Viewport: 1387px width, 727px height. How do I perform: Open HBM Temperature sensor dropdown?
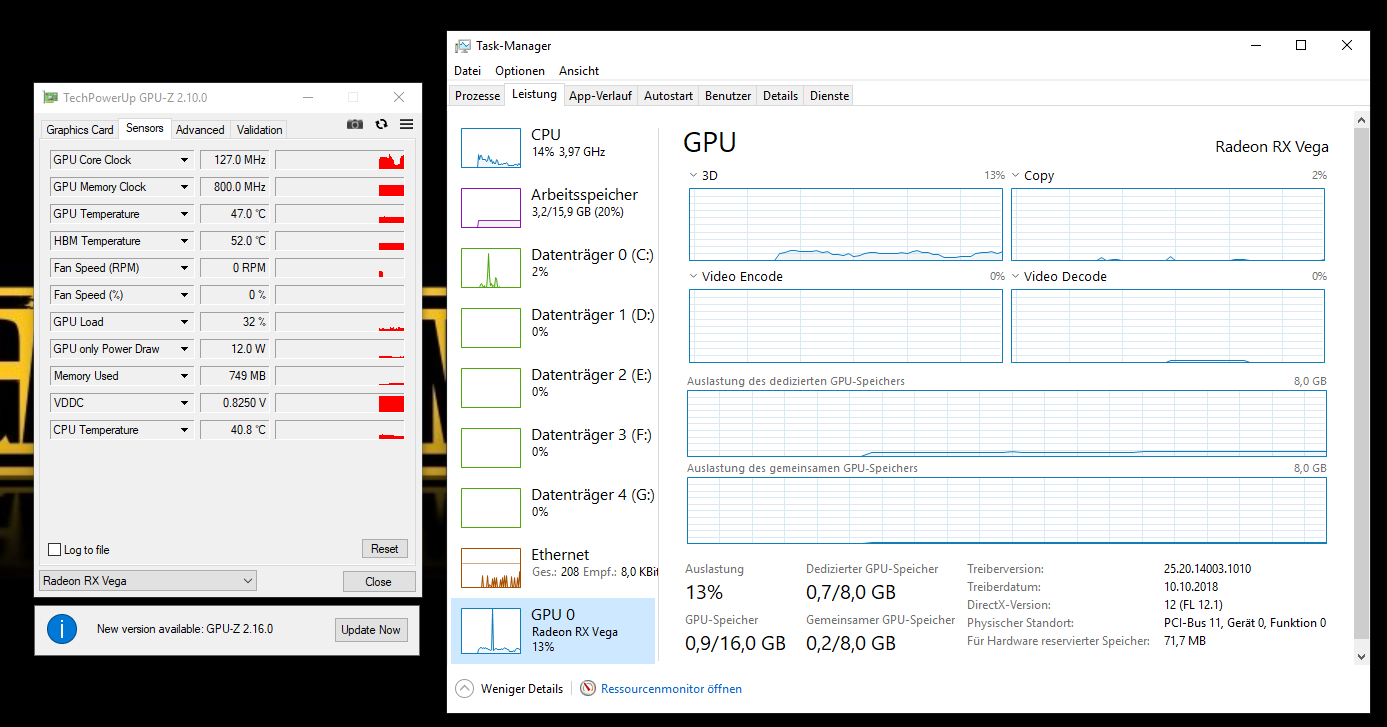tap(184, 241)
